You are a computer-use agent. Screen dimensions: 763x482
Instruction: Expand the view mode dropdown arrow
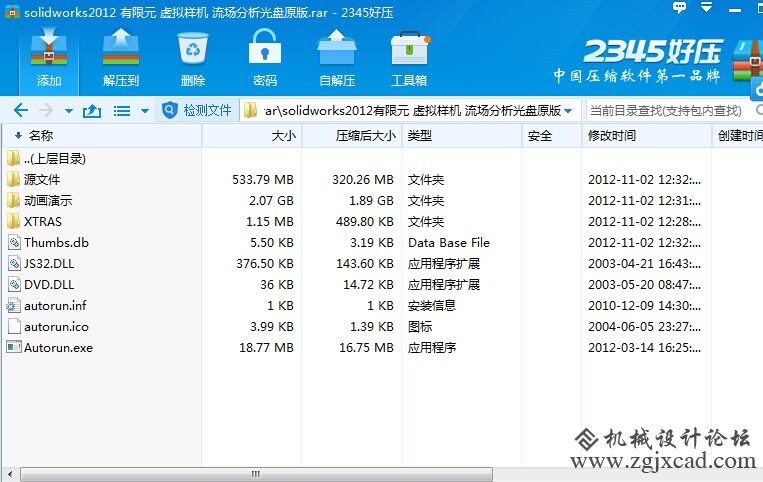(x=145, y=111)
